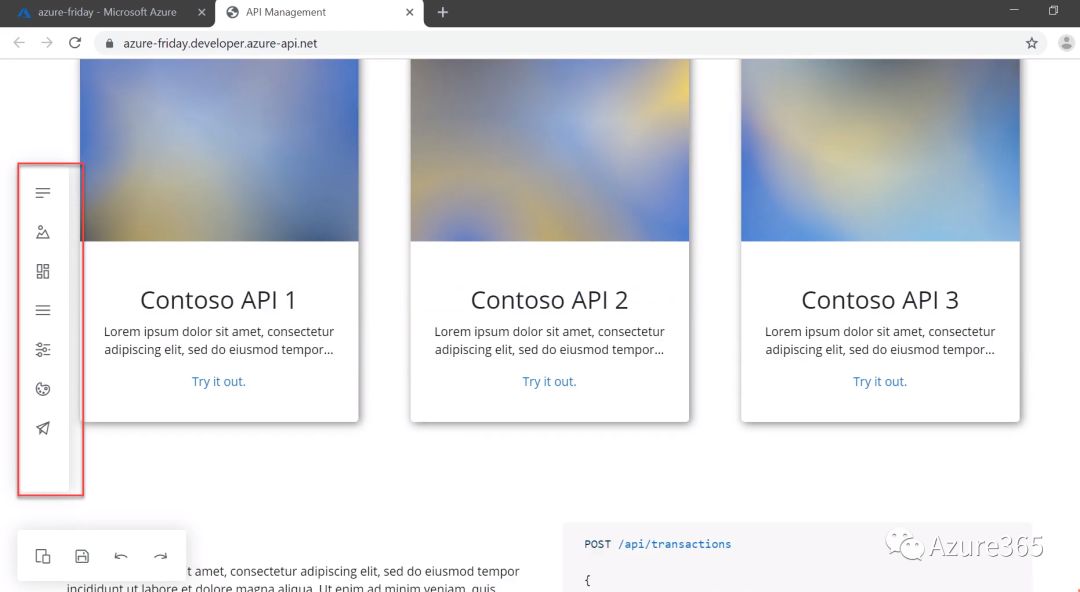Click "Try it out." under Contoso API 3
The height and width of the screenshot is (592, 1080).
coord(880,381)
